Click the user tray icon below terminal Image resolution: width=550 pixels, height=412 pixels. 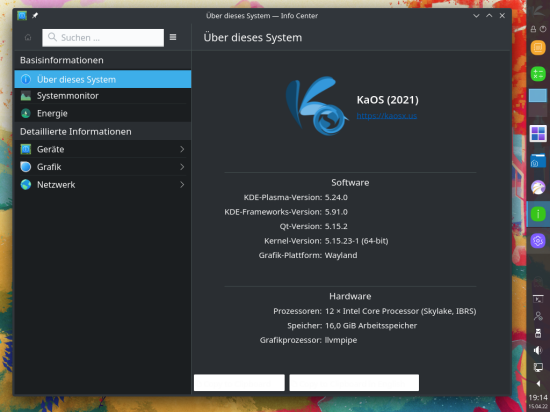tap(538, 316)
